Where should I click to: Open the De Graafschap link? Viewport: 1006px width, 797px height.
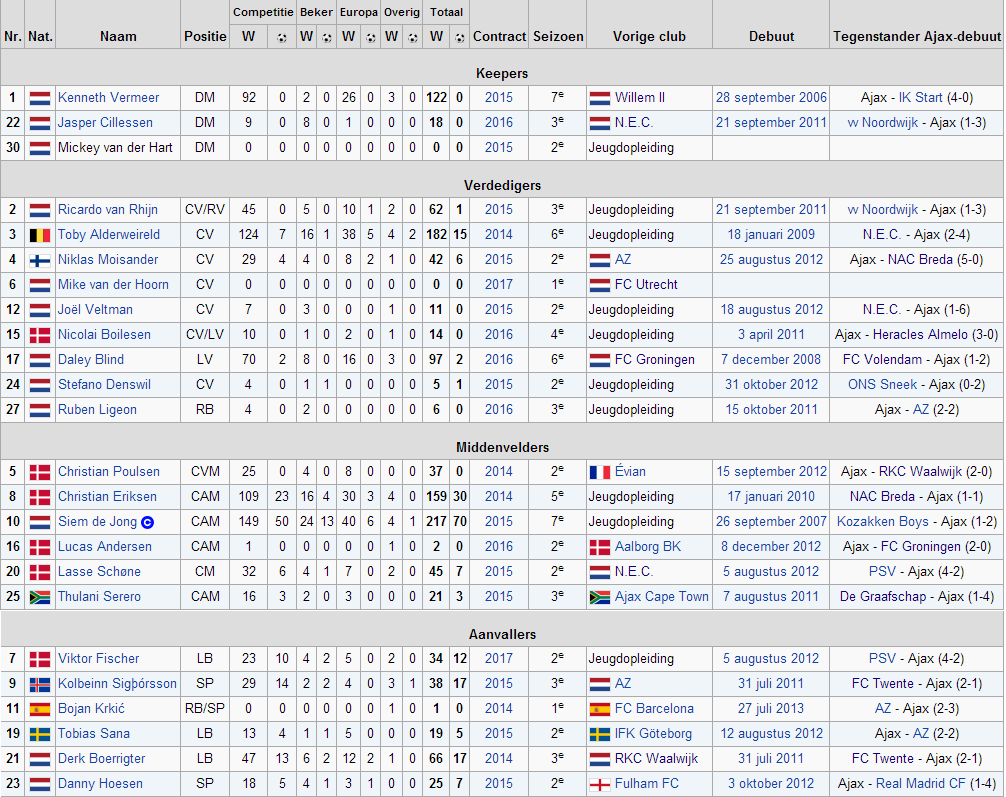point(883,597)
